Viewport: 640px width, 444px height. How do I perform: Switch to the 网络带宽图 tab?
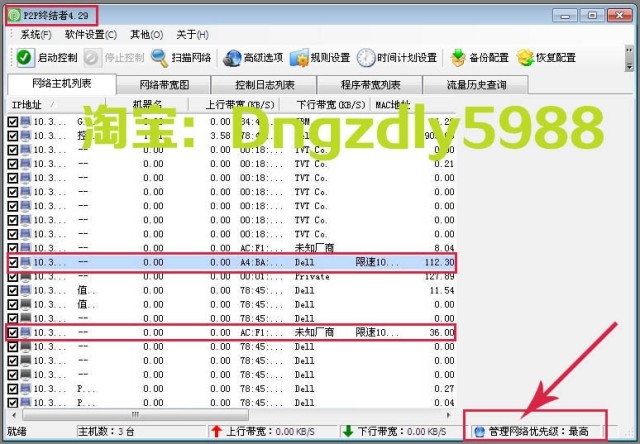pos(164,85)
